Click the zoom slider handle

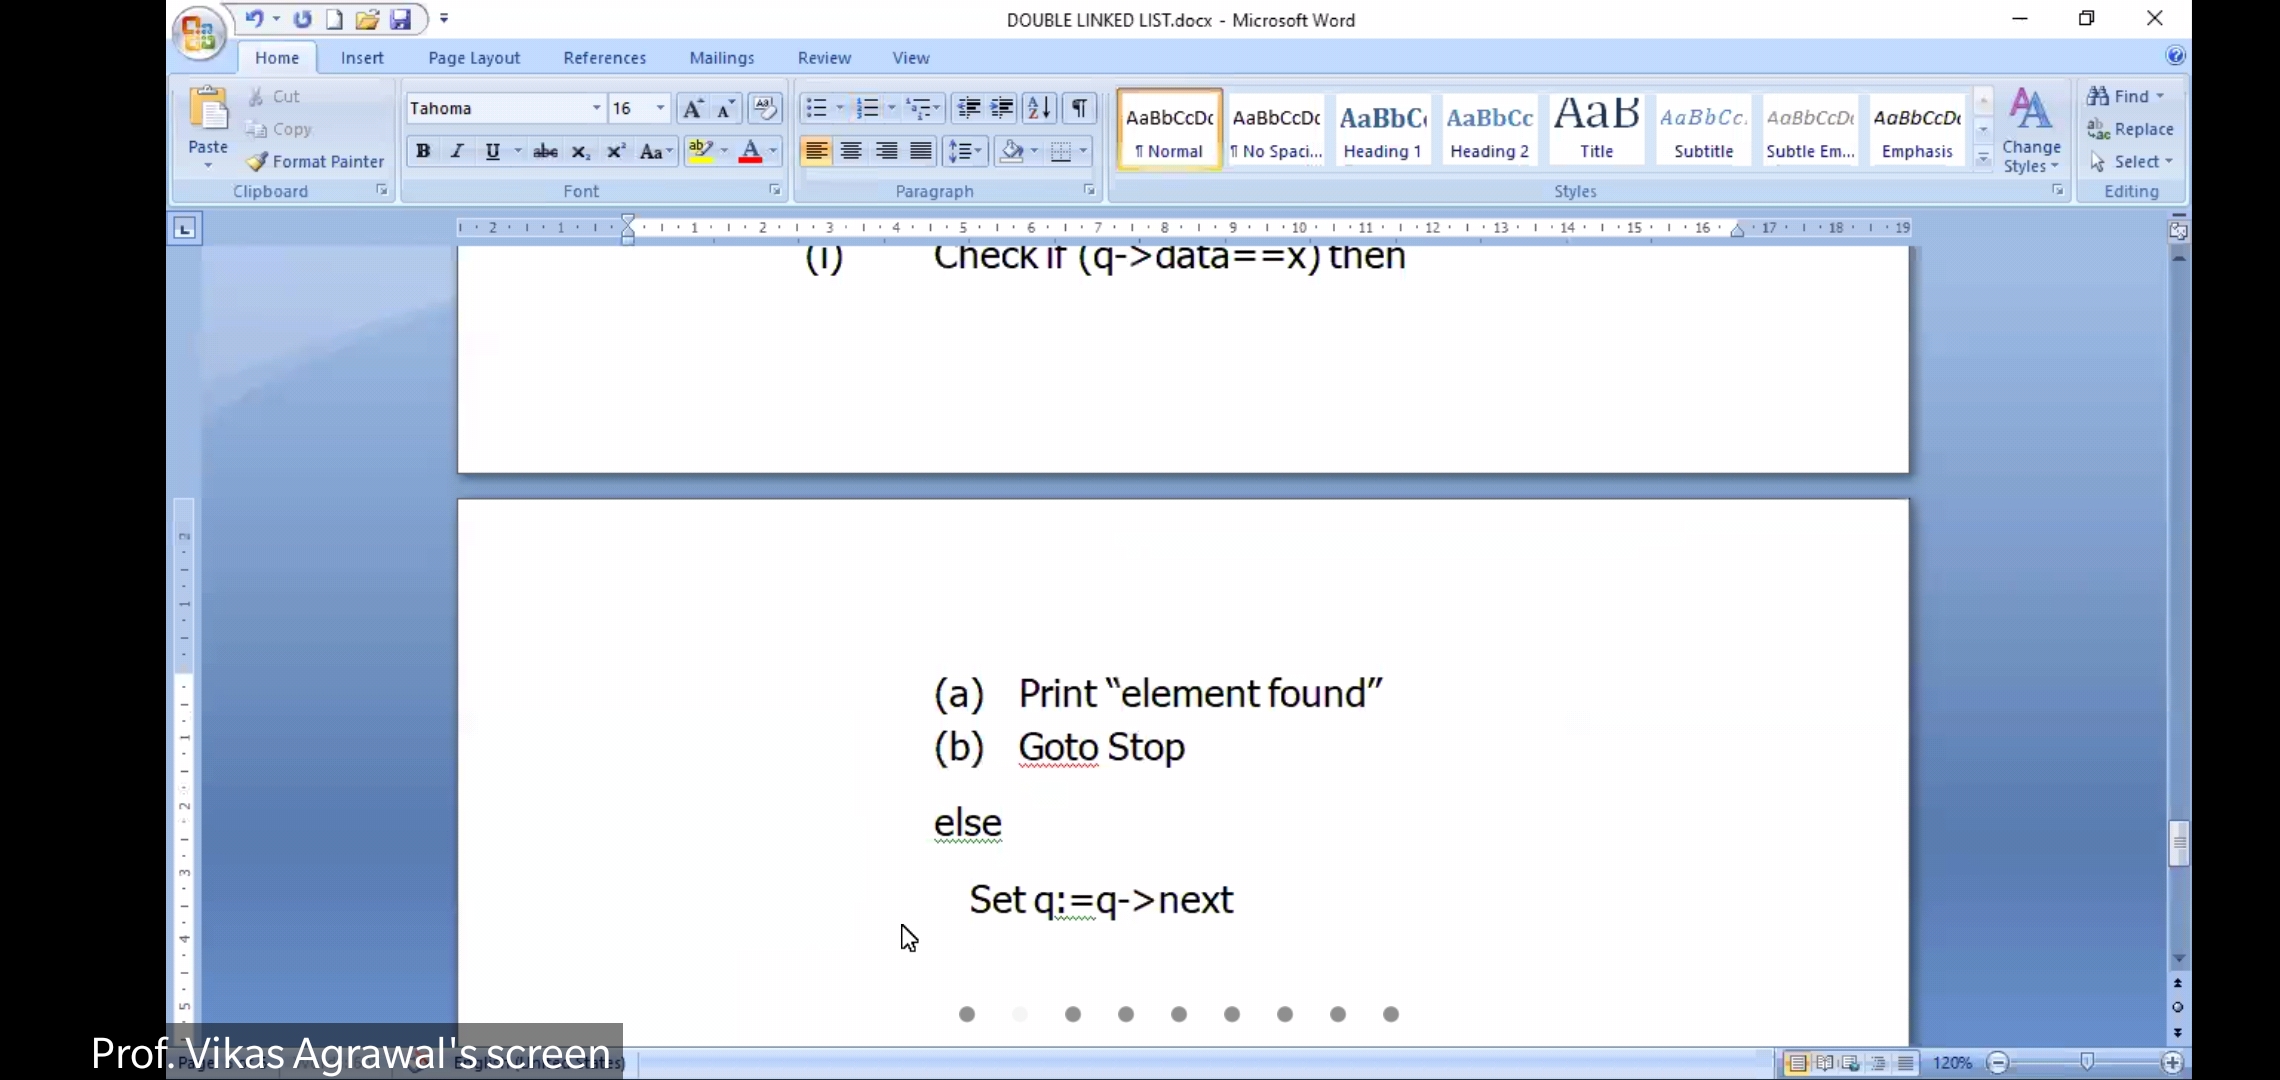pos(2086,1062)
